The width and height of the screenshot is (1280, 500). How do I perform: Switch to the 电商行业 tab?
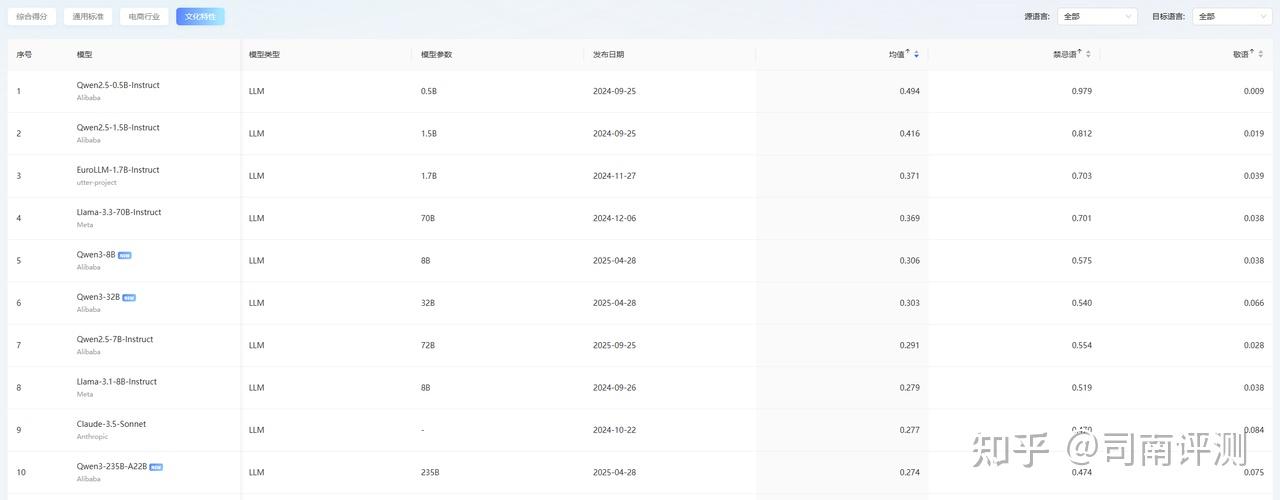[144, 16]
